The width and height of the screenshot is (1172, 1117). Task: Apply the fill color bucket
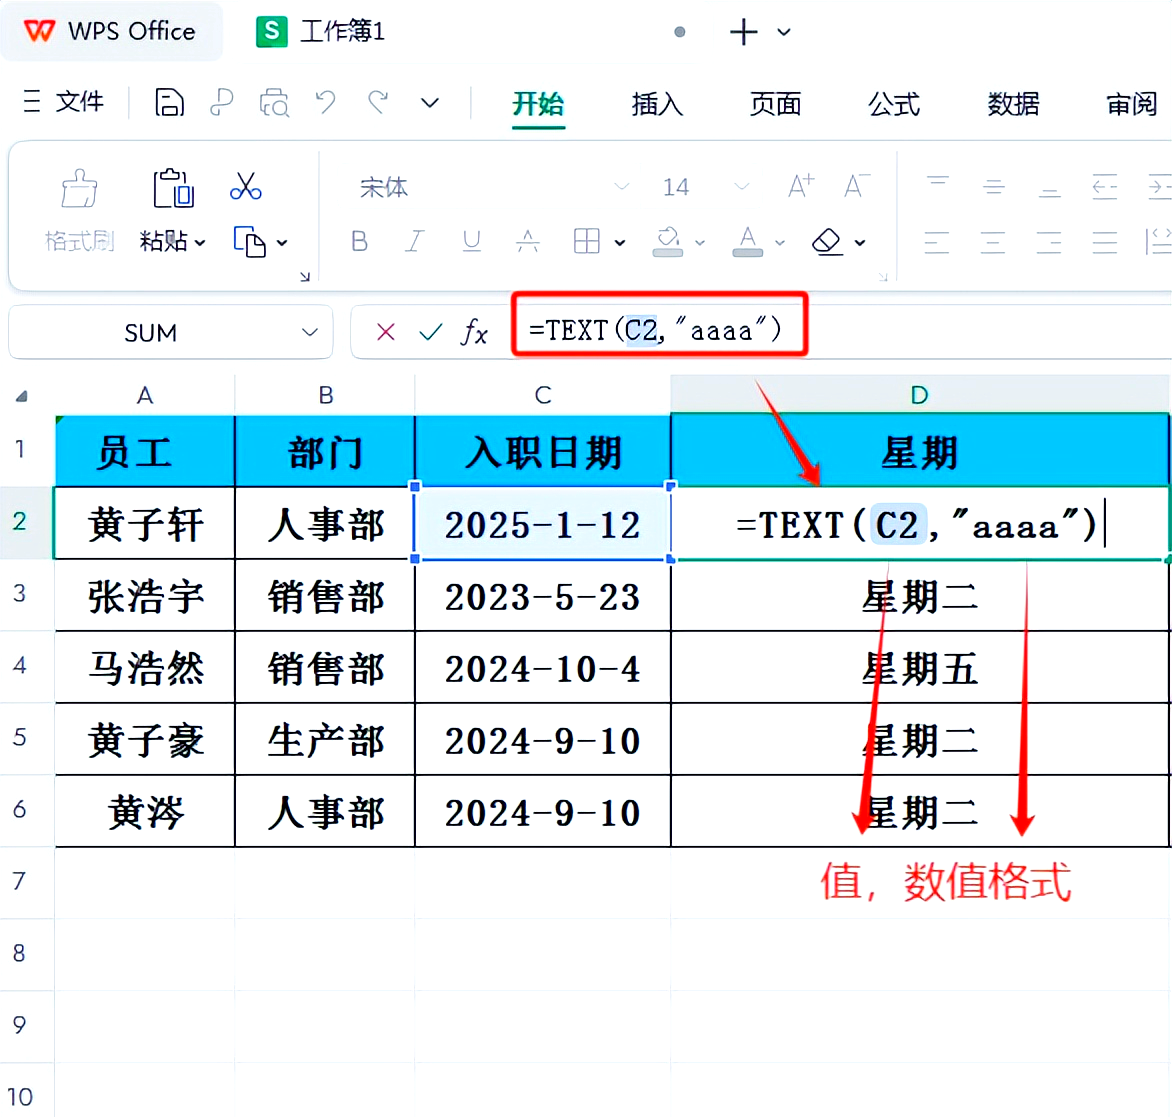point(667,241)
